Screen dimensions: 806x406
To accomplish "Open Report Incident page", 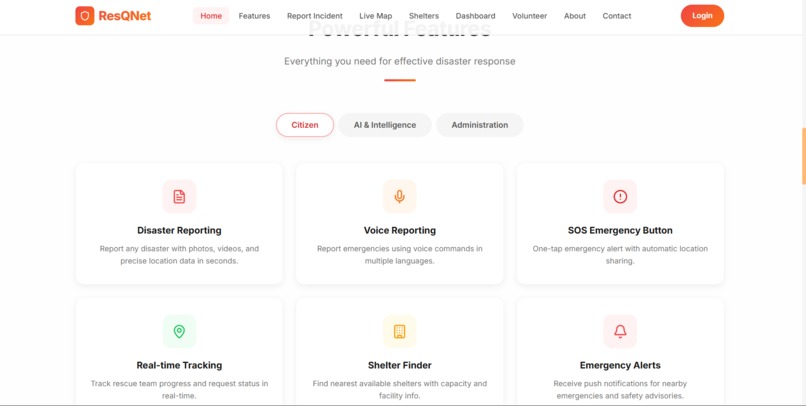I will pos(315,16).
